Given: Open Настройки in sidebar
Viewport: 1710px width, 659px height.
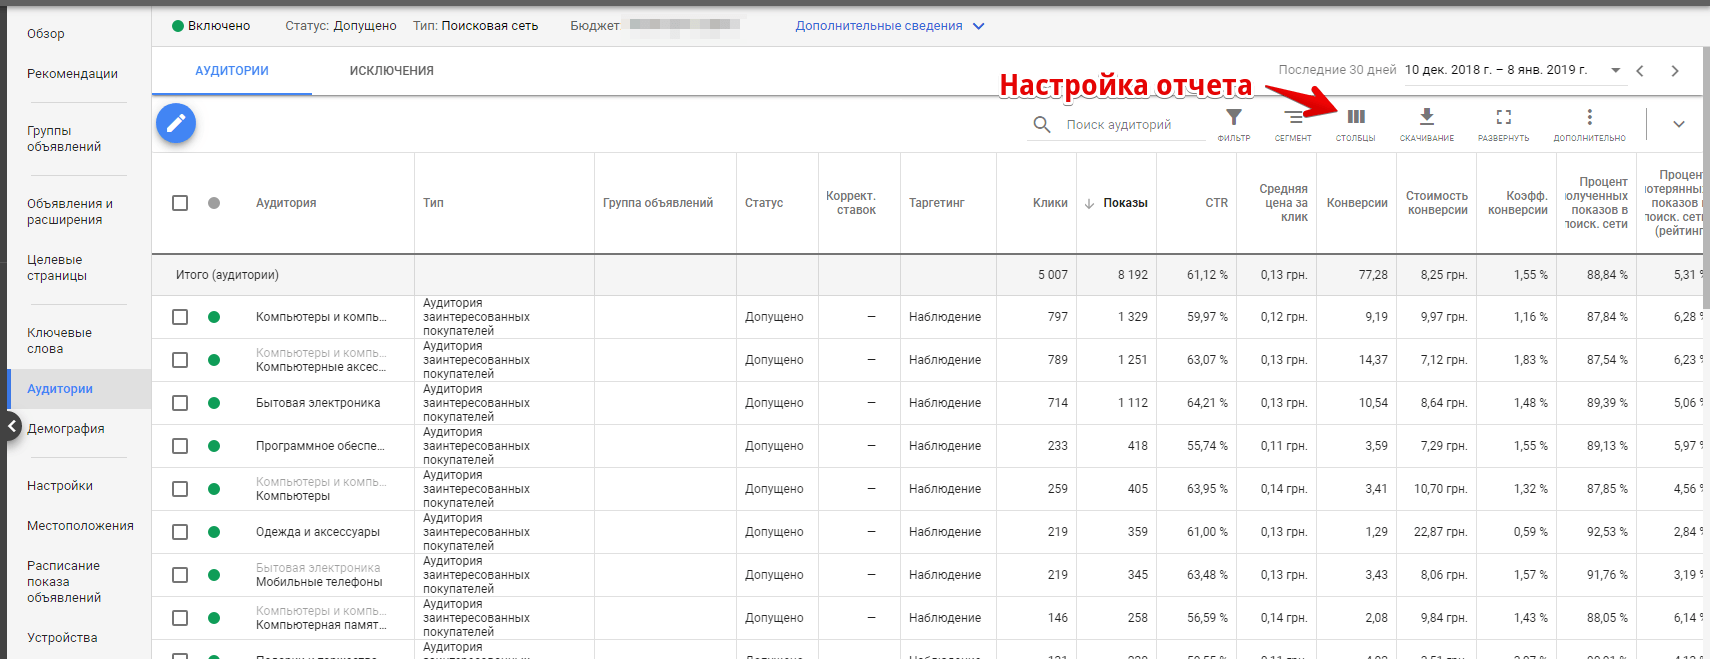Looking at the screenshot, I should 60,486.
